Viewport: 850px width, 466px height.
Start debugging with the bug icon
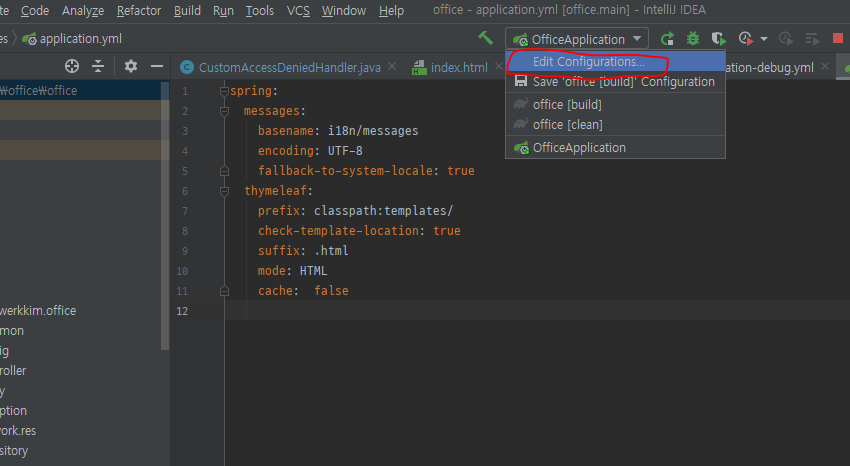[x=693, y=38]
